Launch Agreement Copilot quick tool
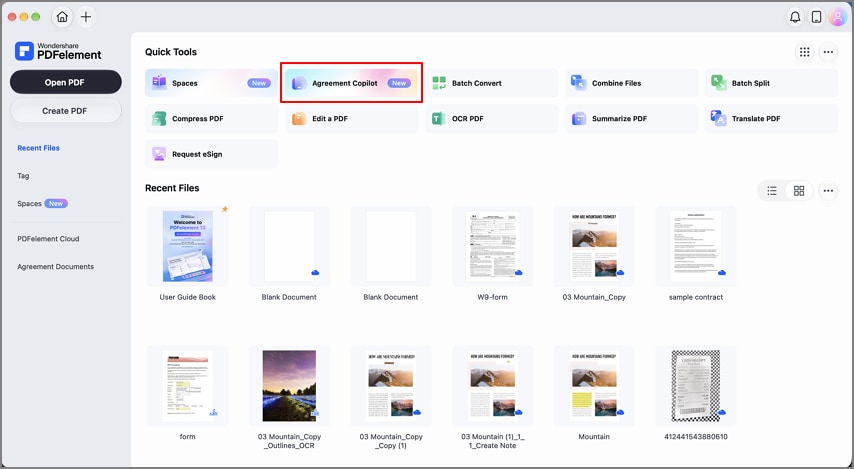The height and width of the screenshot is (469, 854). [351, 83]
